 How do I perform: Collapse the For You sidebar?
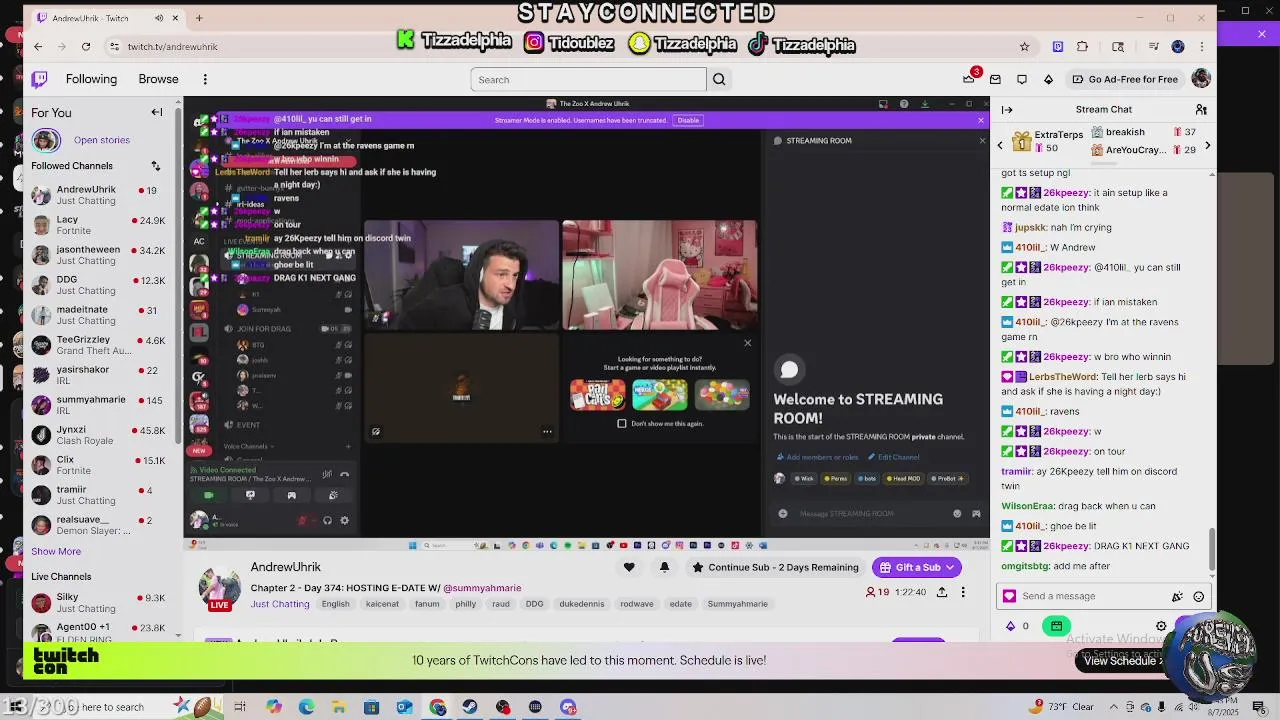[157, 112]
